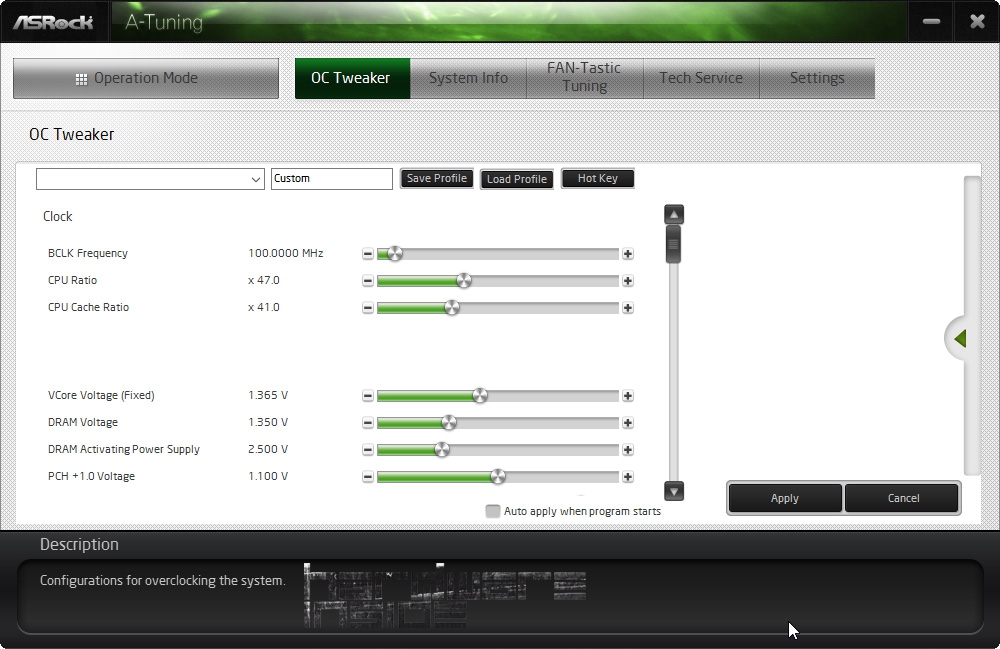Image resolution: width=1000 pixels, height=649 pixels.
Task: Click the Clock section heading
Action: [x=57, y=217]
